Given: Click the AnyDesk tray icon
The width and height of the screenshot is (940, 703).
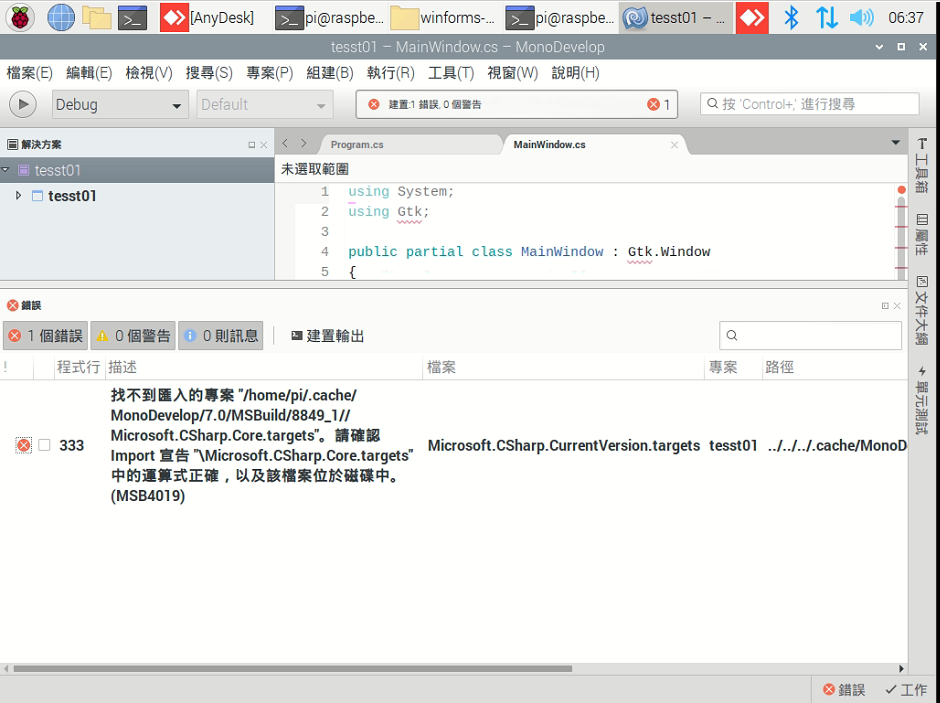Looking at the screenshot, I should pos(752,18).
